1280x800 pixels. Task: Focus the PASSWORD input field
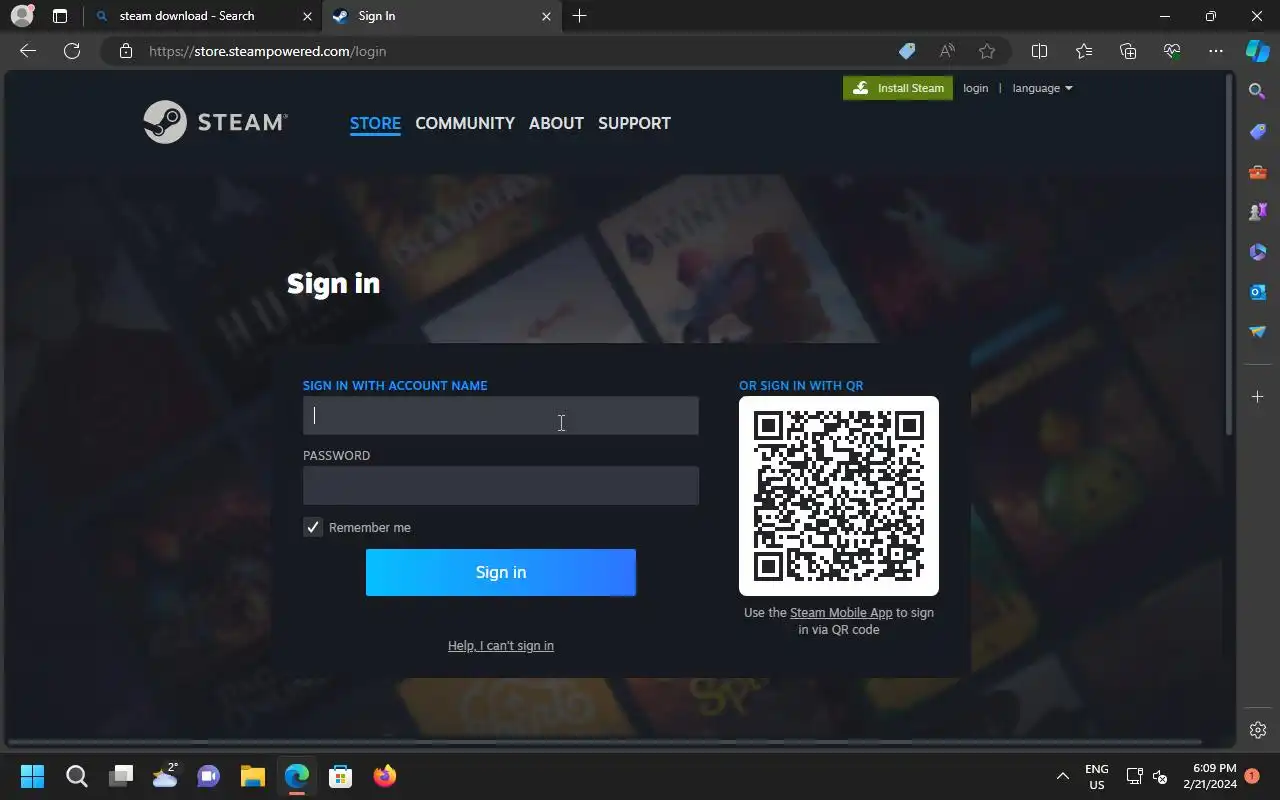coord(501,485)
